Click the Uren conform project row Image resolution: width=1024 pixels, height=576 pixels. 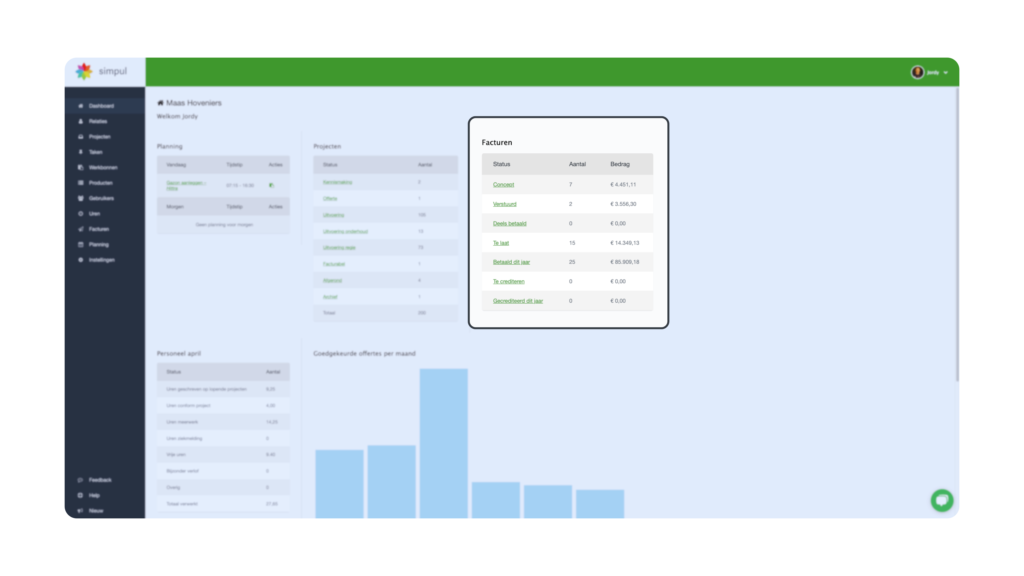(223, 406)
